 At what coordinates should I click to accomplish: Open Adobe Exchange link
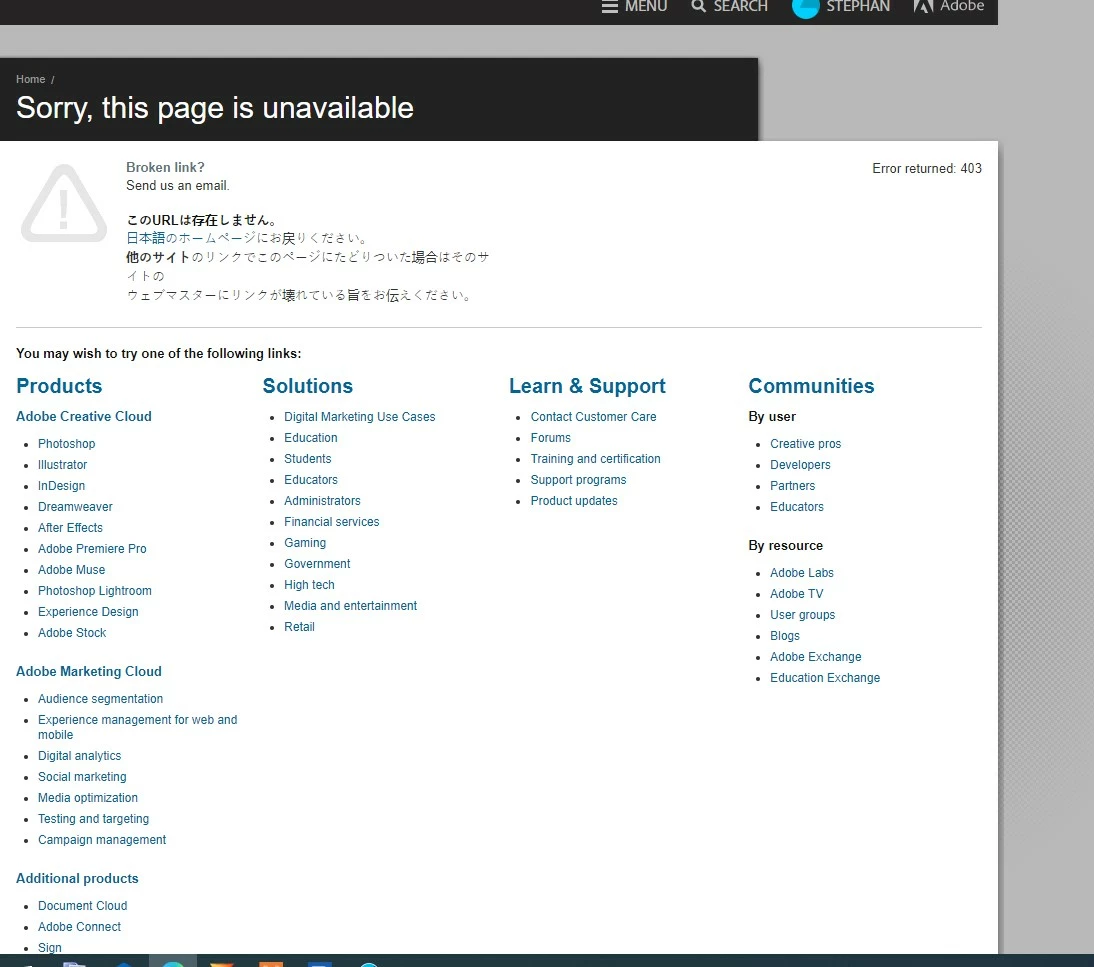click(816, 657)
